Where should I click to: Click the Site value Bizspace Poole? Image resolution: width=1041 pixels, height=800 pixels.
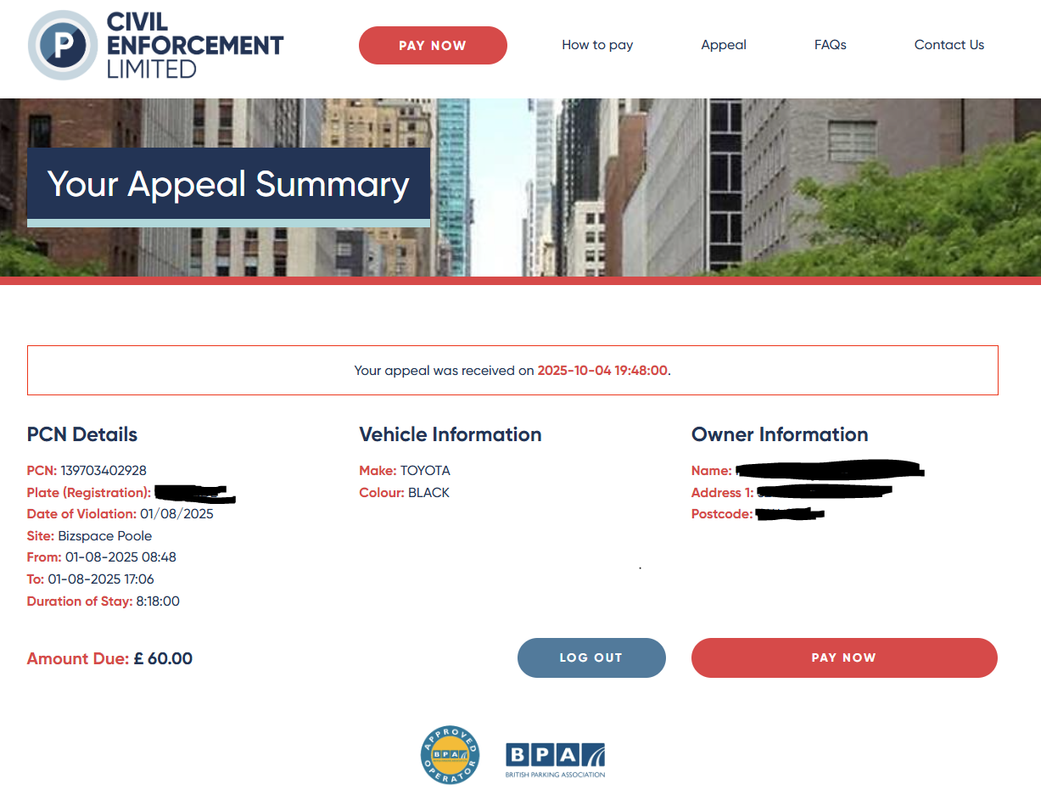click(105, 536)
